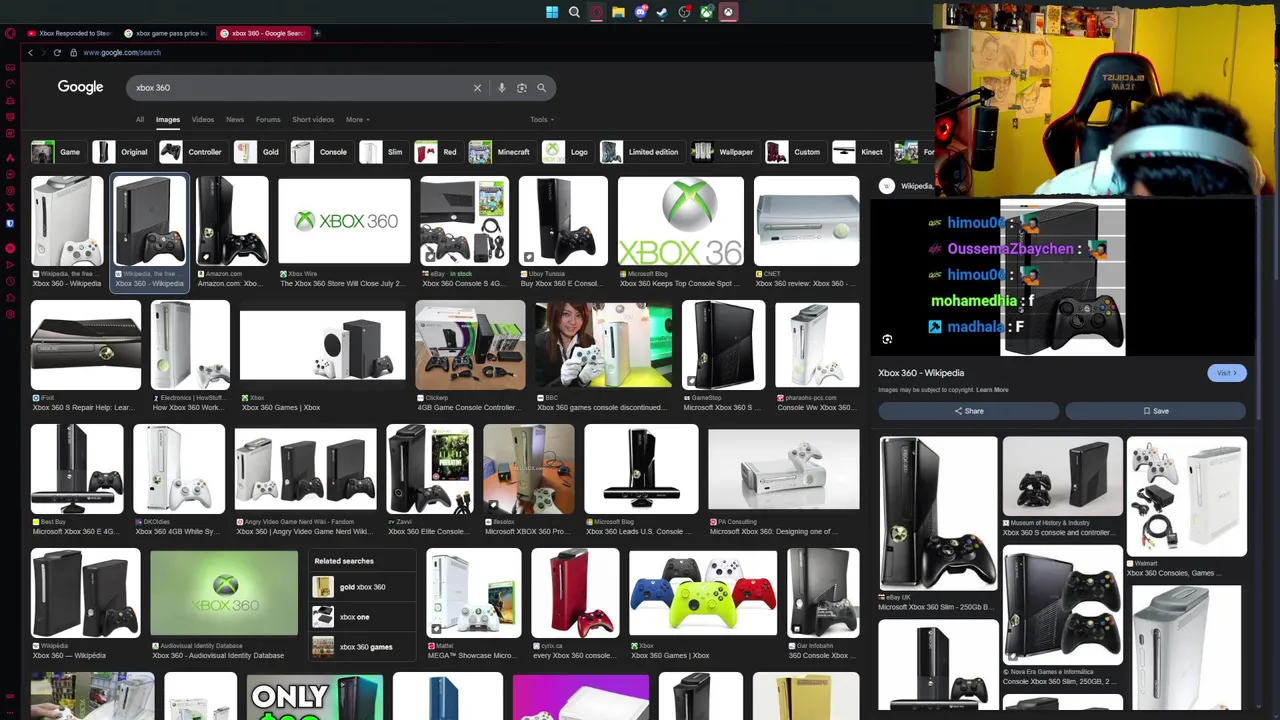Open the BBC 'Xbox 360 games console discontinued' thumbnail
Image resolution: width=1280 pixels, height=720 pixels.
603,345
